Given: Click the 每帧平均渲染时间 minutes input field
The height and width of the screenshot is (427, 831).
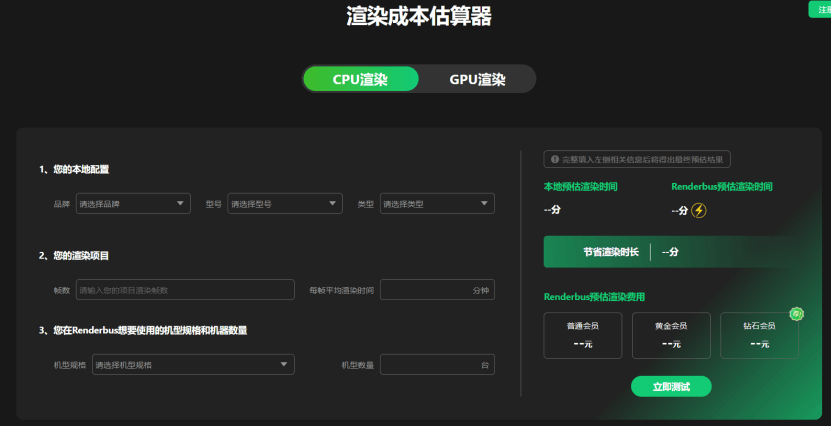Looking at the screenshot, I should pos(437,290).
